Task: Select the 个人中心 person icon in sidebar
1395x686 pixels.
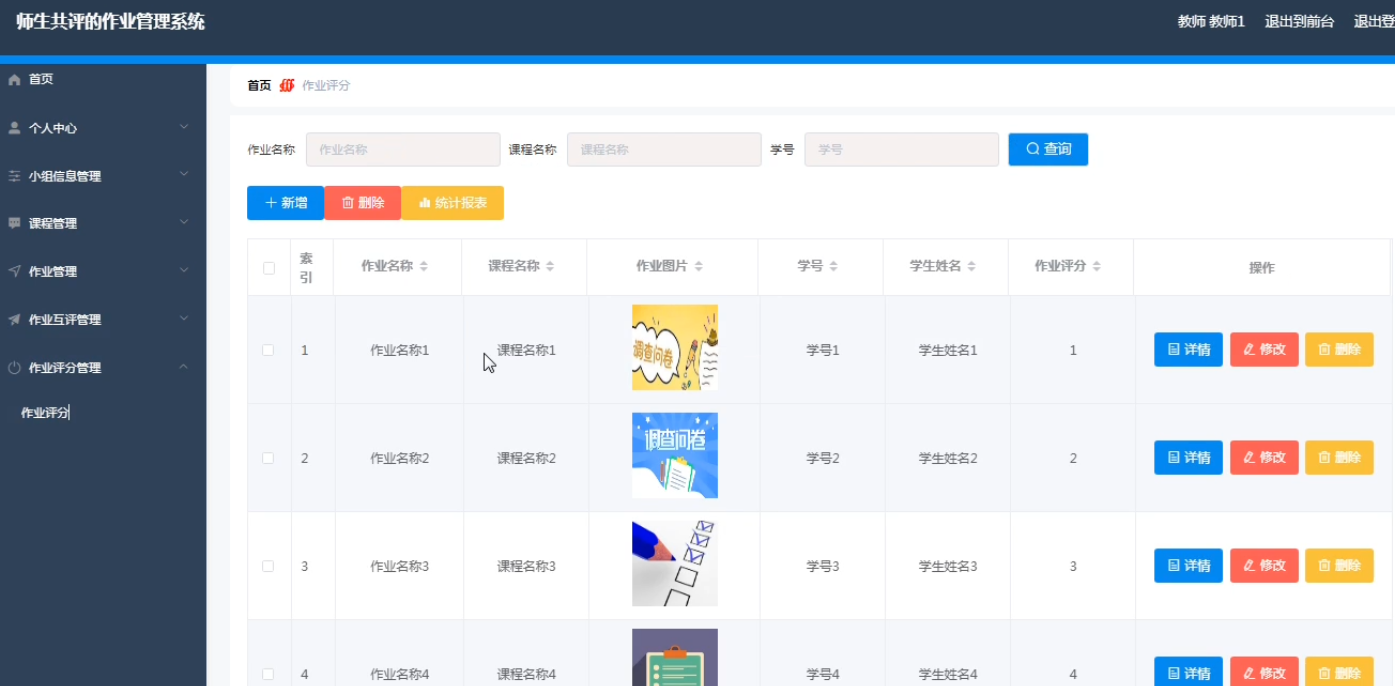Action: pyautogui.click(x=13, y=127)
